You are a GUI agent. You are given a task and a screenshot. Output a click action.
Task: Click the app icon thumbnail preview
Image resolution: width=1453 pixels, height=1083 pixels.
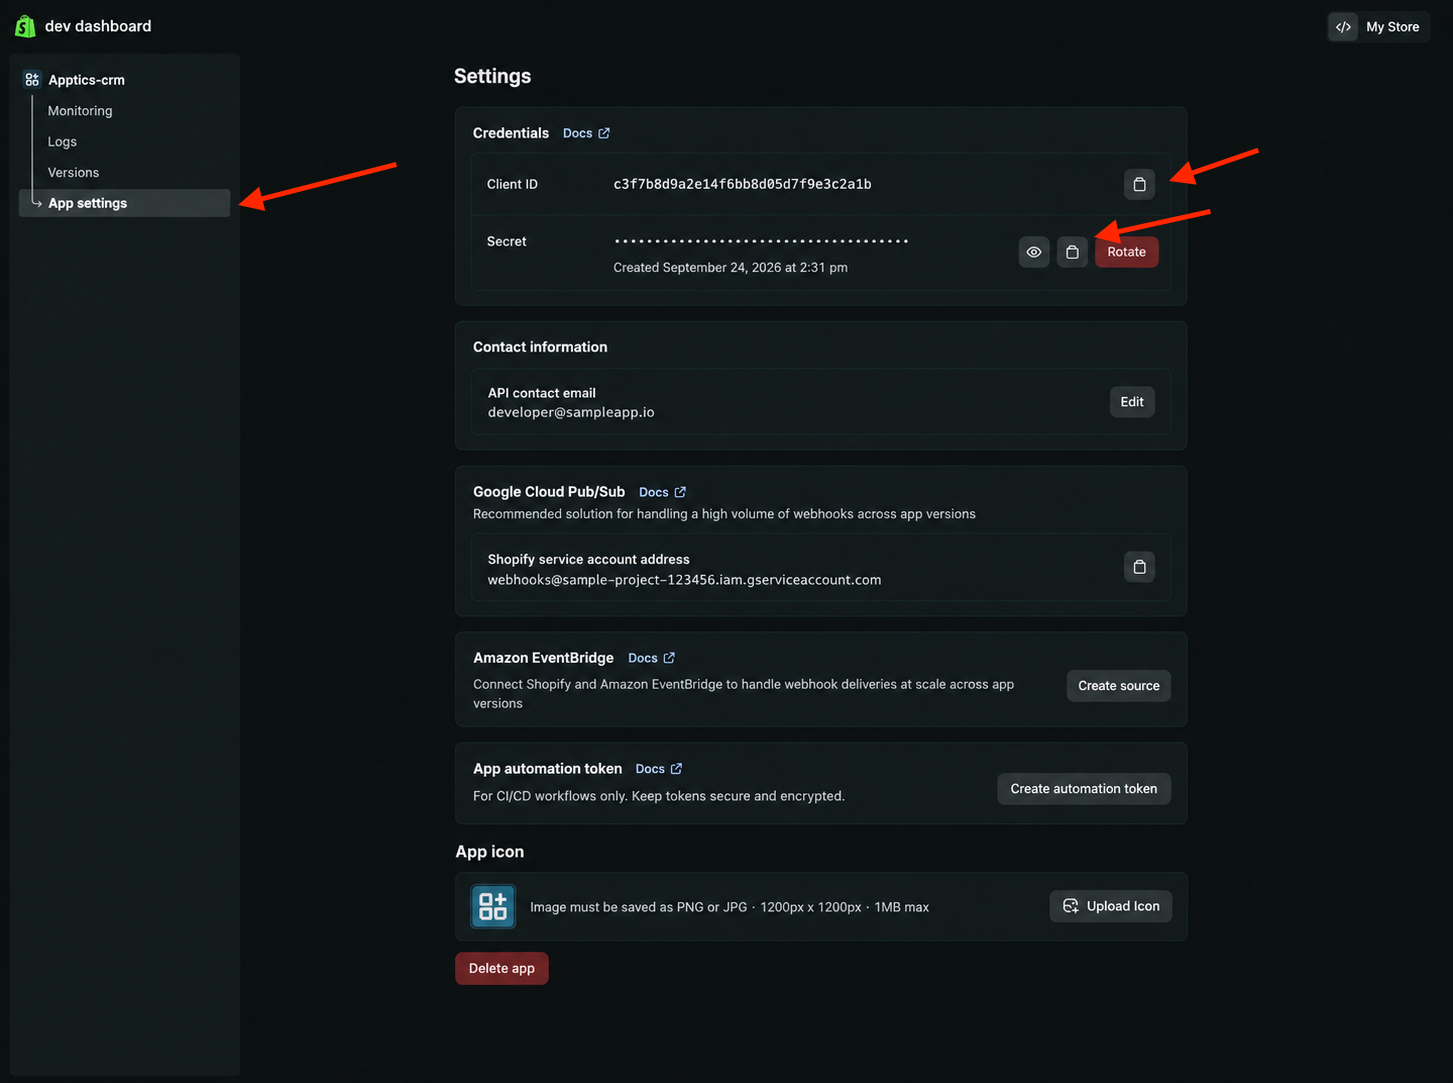(x=493, y=906)
